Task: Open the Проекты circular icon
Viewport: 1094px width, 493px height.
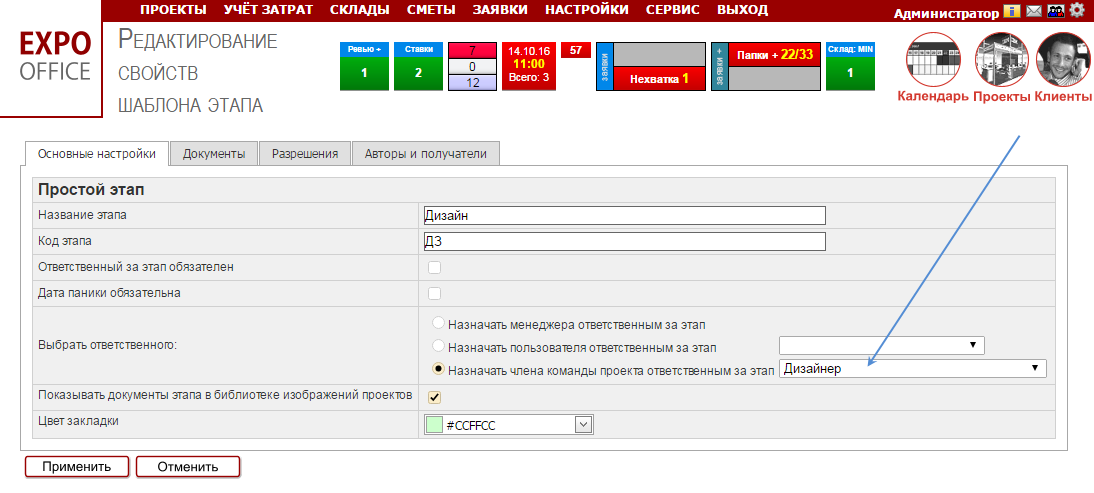Action: tap(1002, 60)
